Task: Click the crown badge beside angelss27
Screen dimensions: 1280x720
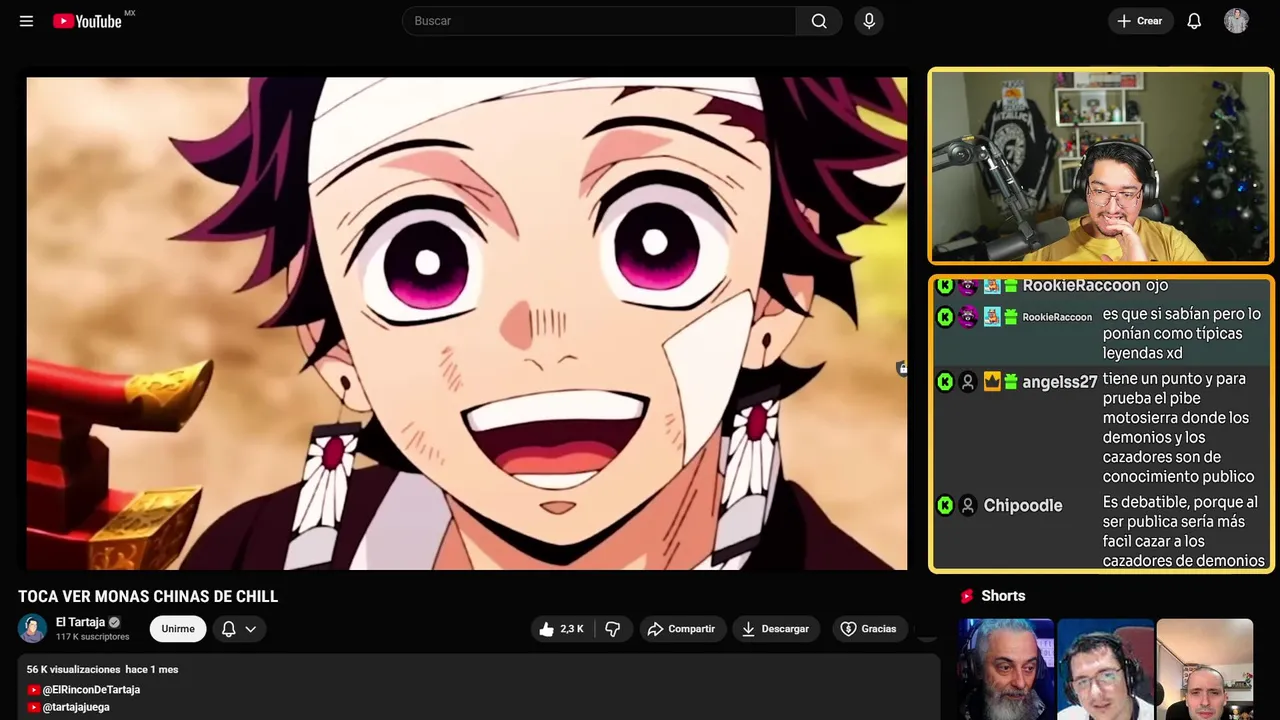Action: point(992,381)
